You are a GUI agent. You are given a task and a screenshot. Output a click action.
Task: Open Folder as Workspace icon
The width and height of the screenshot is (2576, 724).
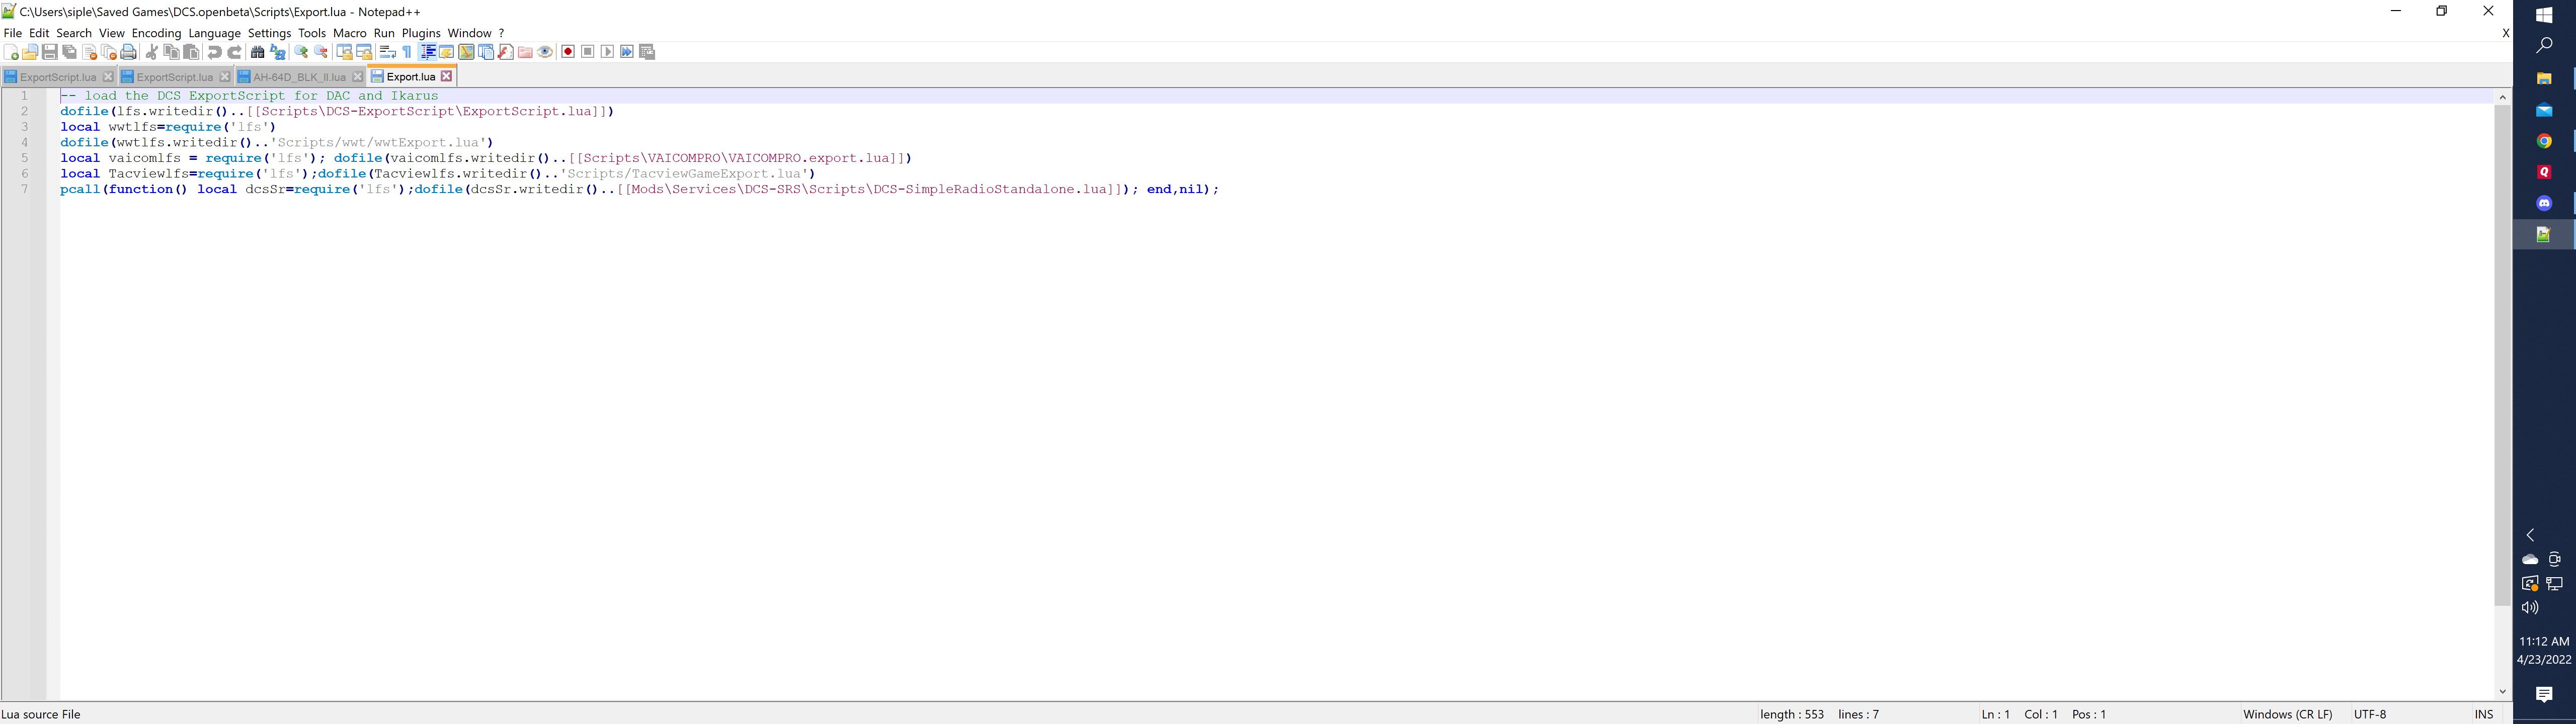pyautogui.click(x=525, y=52)
